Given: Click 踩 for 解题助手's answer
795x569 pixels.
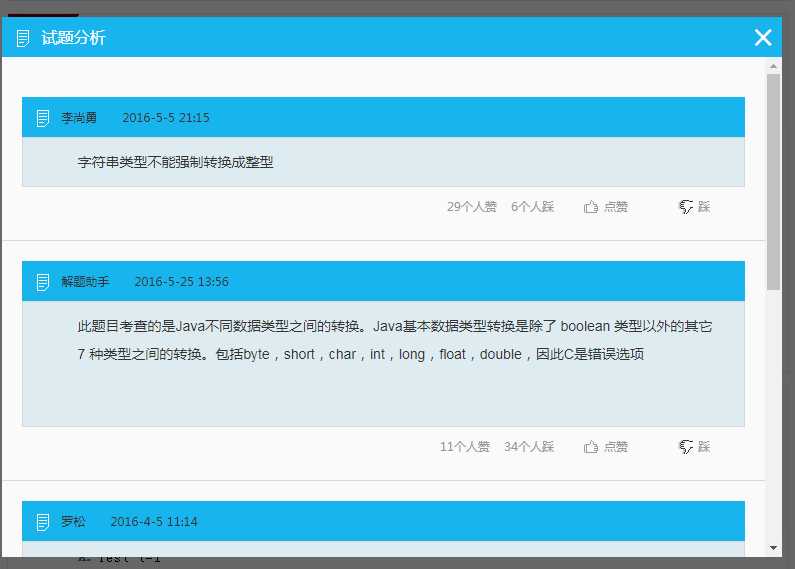Looking at the screenshot, I should [x=704, y=447].
